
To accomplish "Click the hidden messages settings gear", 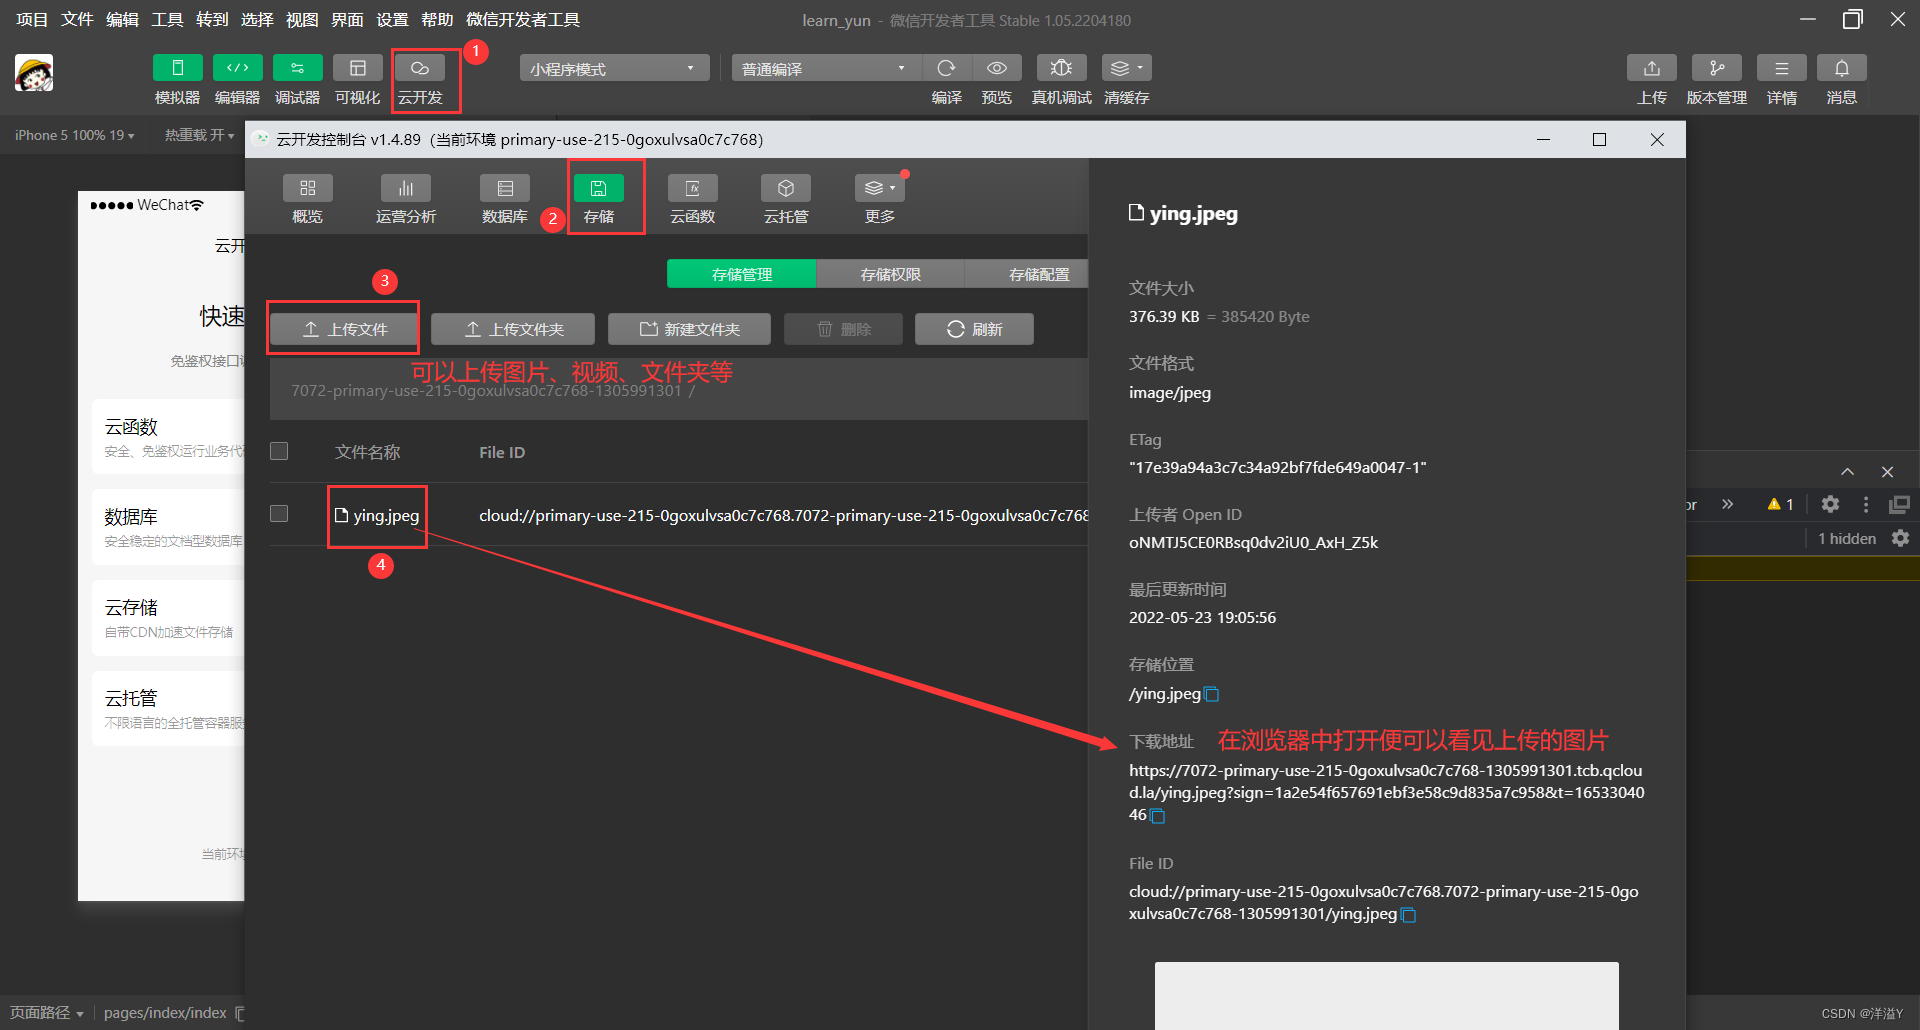I will (1900, 538).
